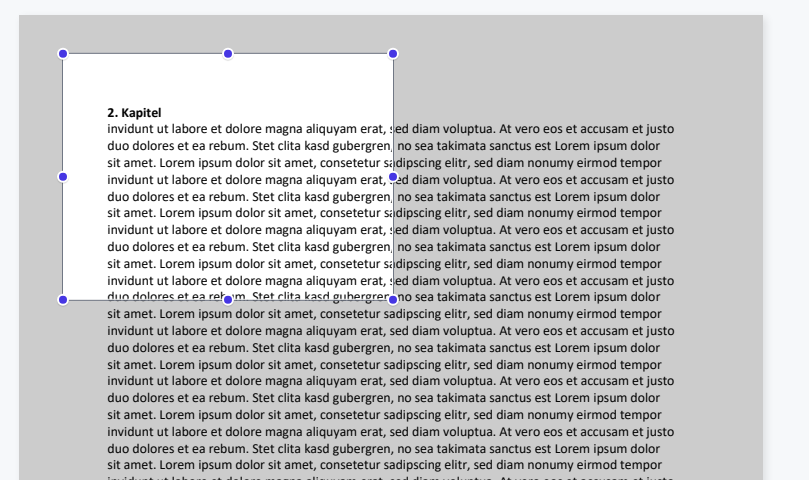Click the bottom-center selection handle
809x480 pixels.
coord(228,300)
